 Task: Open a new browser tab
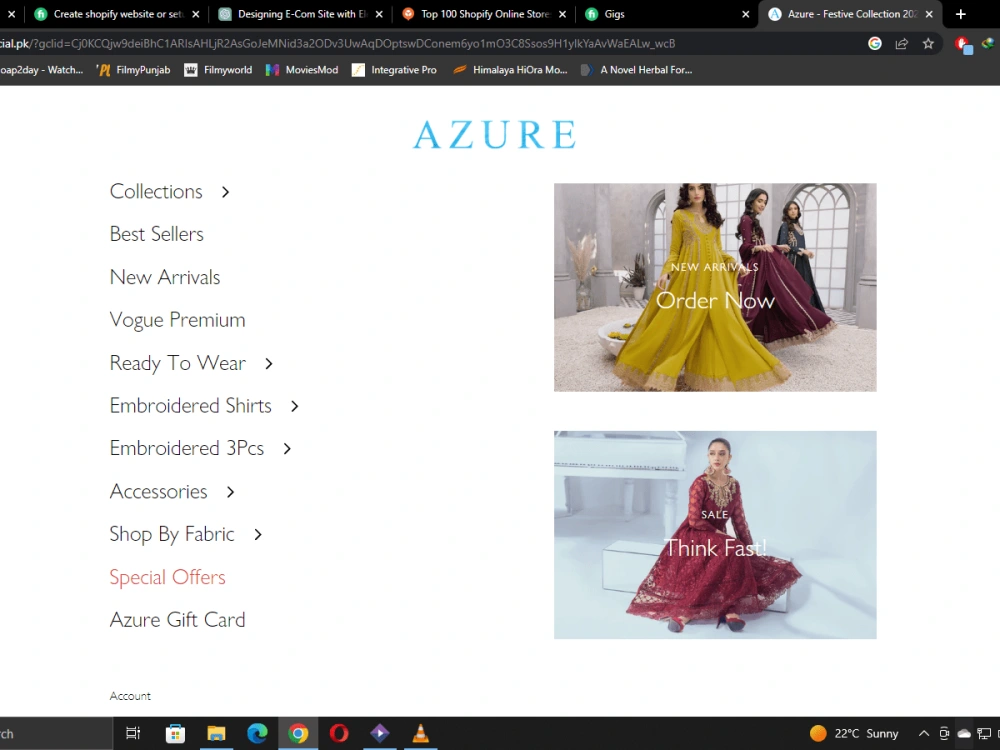(x=960, y=14)
